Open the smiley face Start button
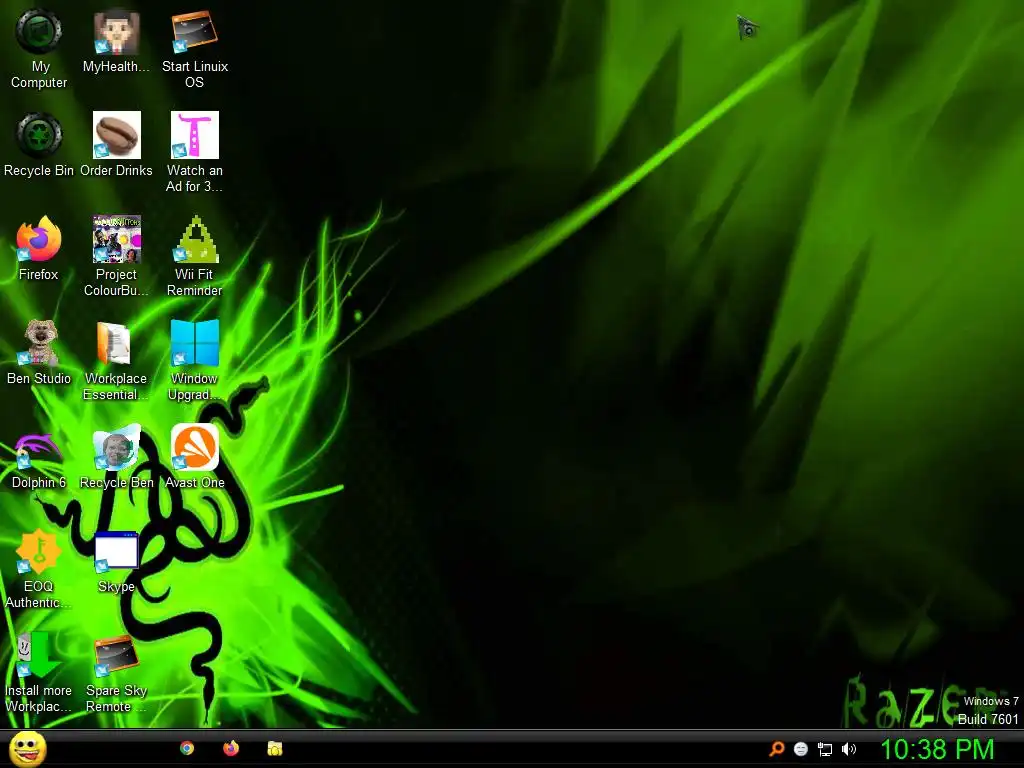Viewport: 1024px width, 768px height. pyautogui.click(x=28, y=749)
